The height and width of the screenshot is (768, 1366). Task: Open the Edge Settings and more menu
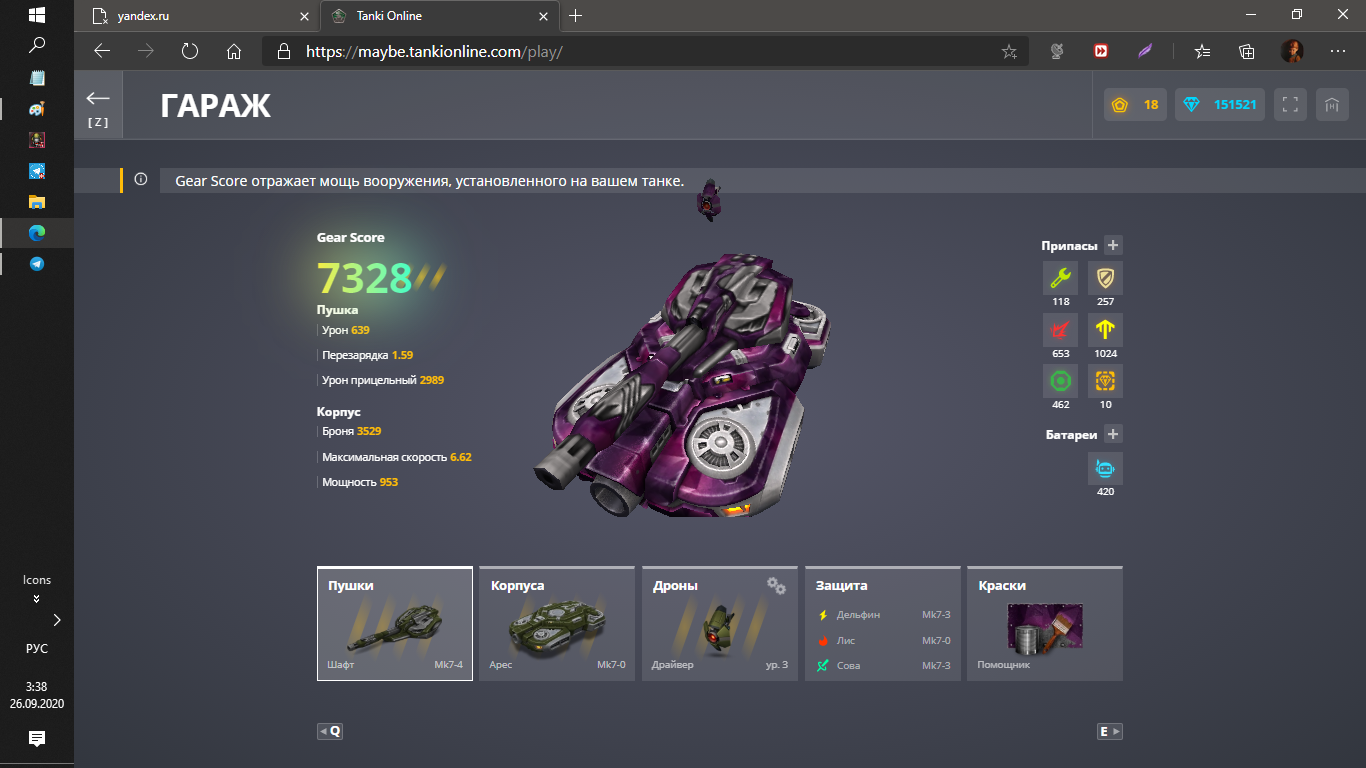[x=1338, y=51]
